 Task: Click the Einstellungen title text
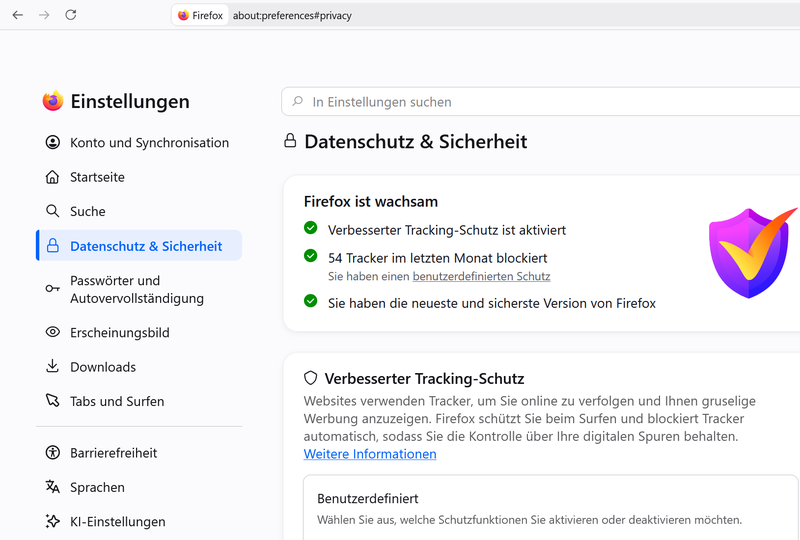click(x=130, y=101)
